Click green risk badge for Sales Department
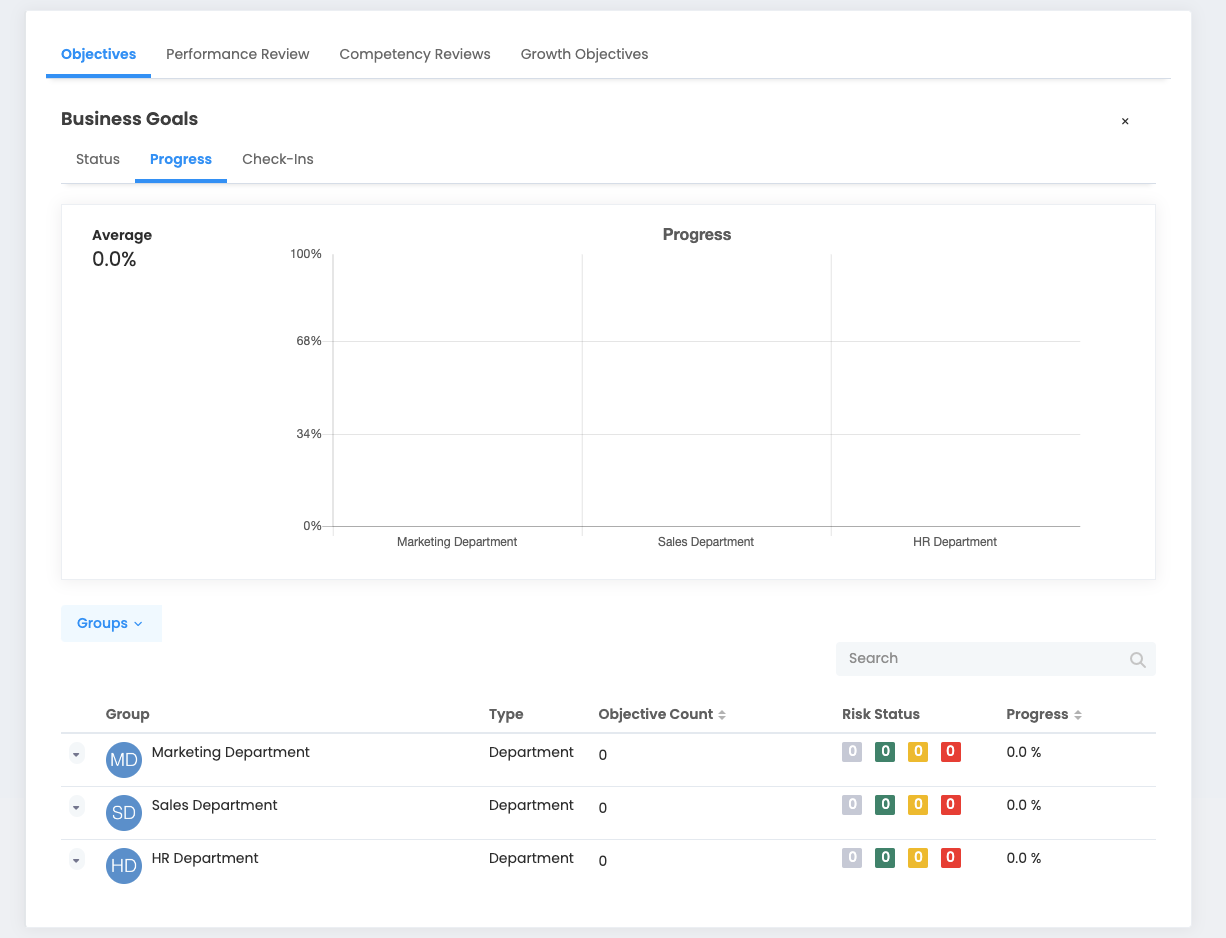This screenshot has height=938, width=1226. coord(885,805)
